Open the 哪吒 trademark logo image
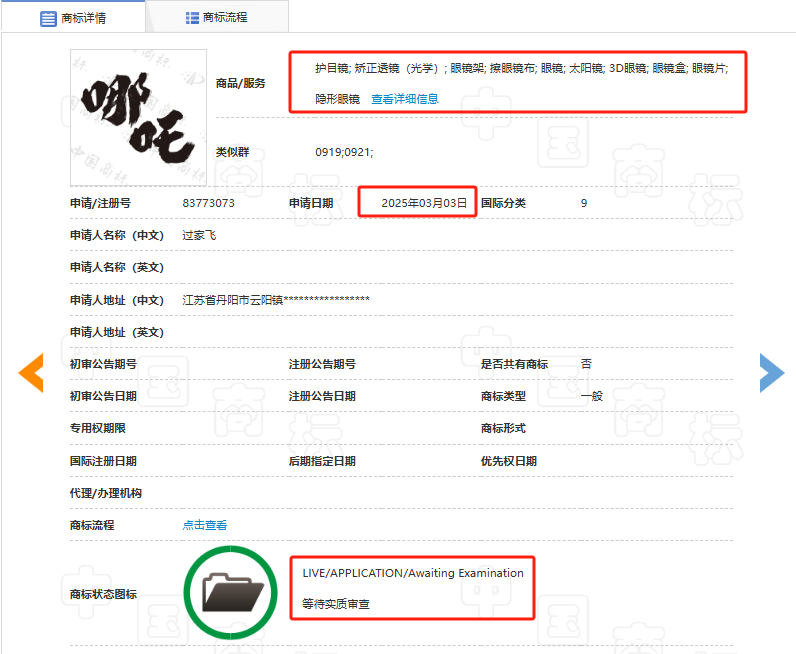The image size is (796, 654). coord(138,113)
